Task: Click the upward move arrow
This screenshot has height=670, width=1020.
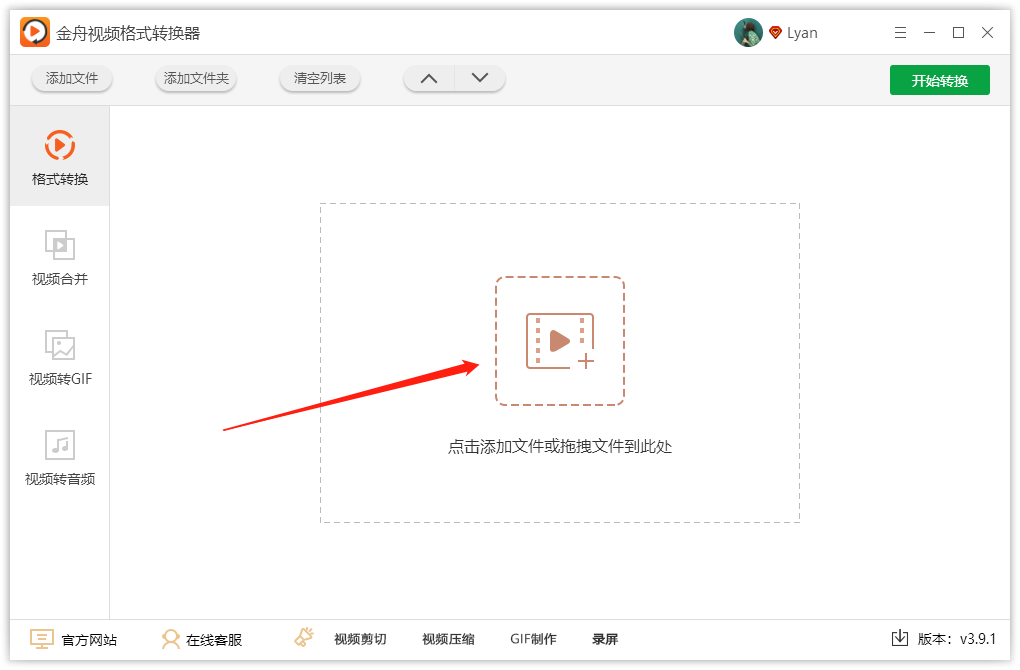Action: (x=428, y=77)
